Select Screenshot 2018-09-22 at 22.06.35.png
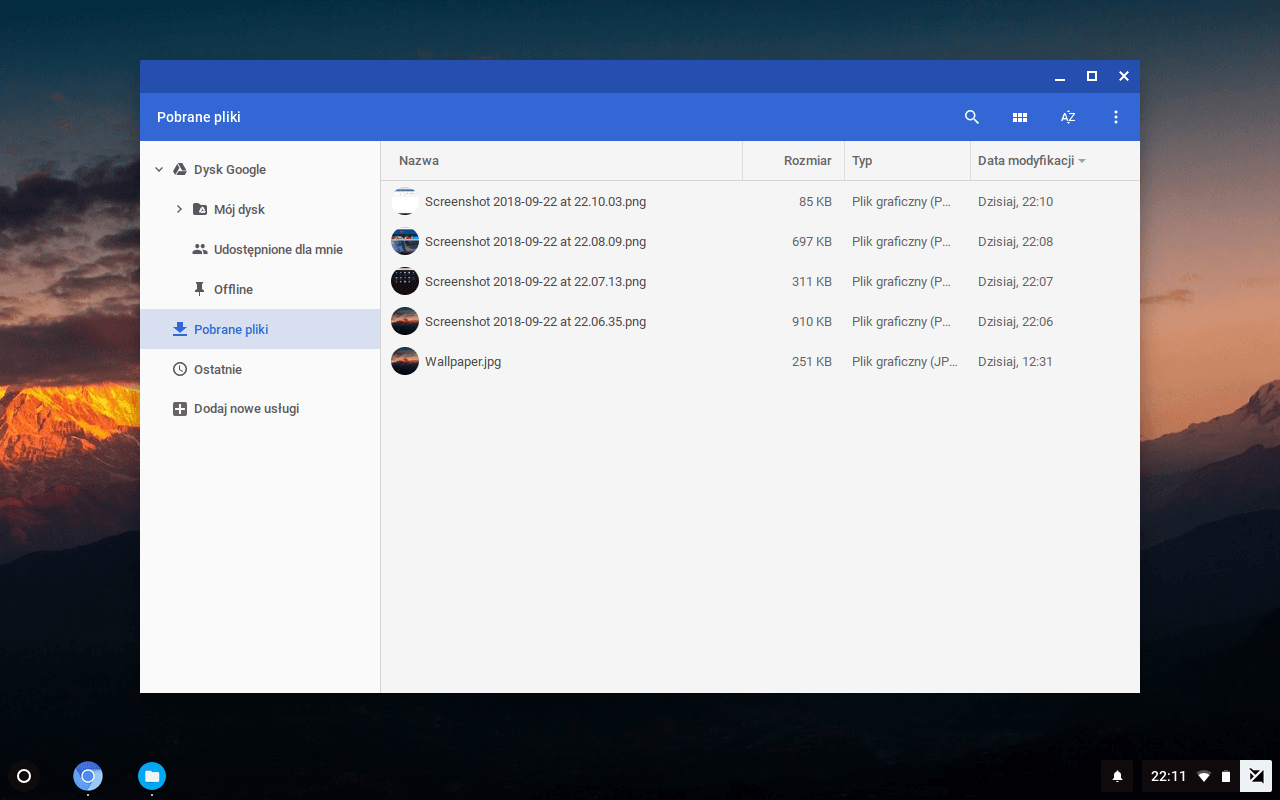This screenshot has width=1280, height=800. 535,321
